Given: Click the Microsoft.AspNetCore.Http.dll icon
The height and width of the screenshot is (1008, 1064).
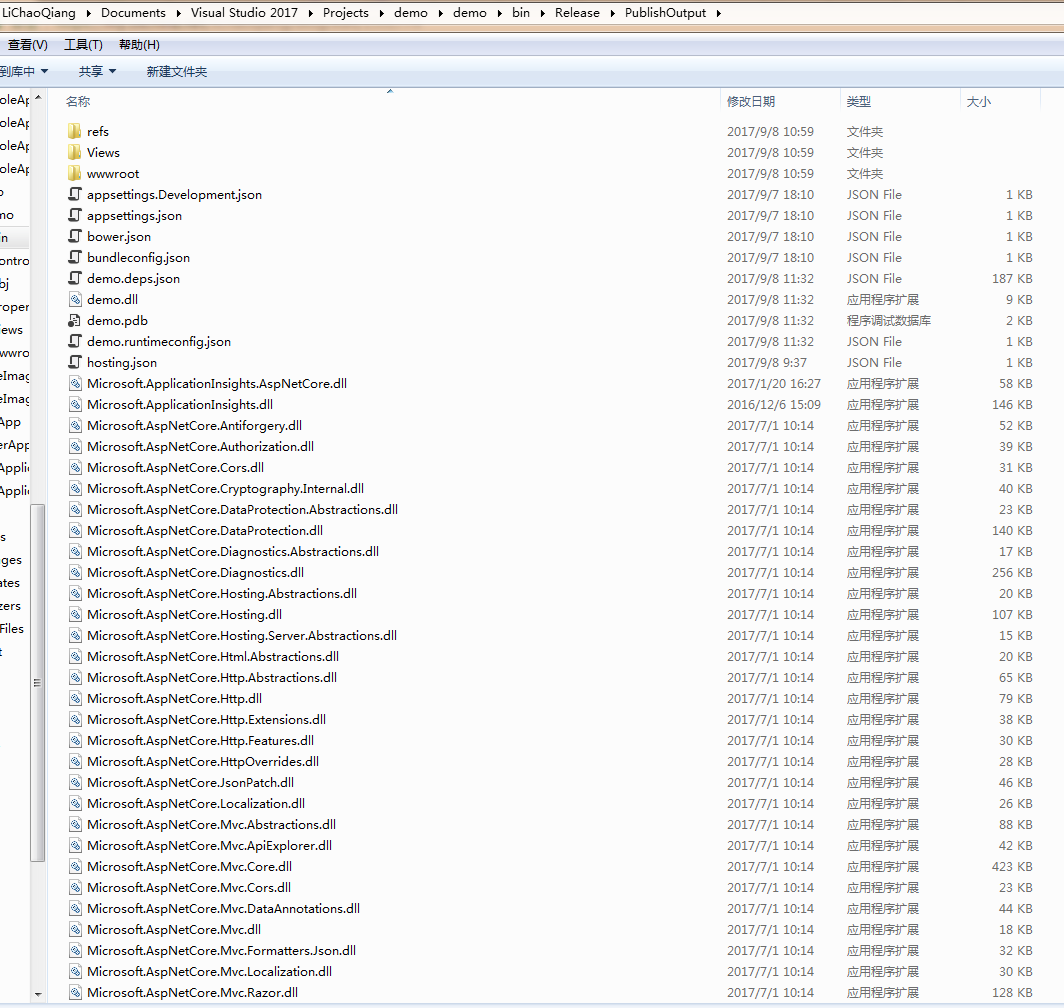Looking at the screenshot, I should [75, 698].
